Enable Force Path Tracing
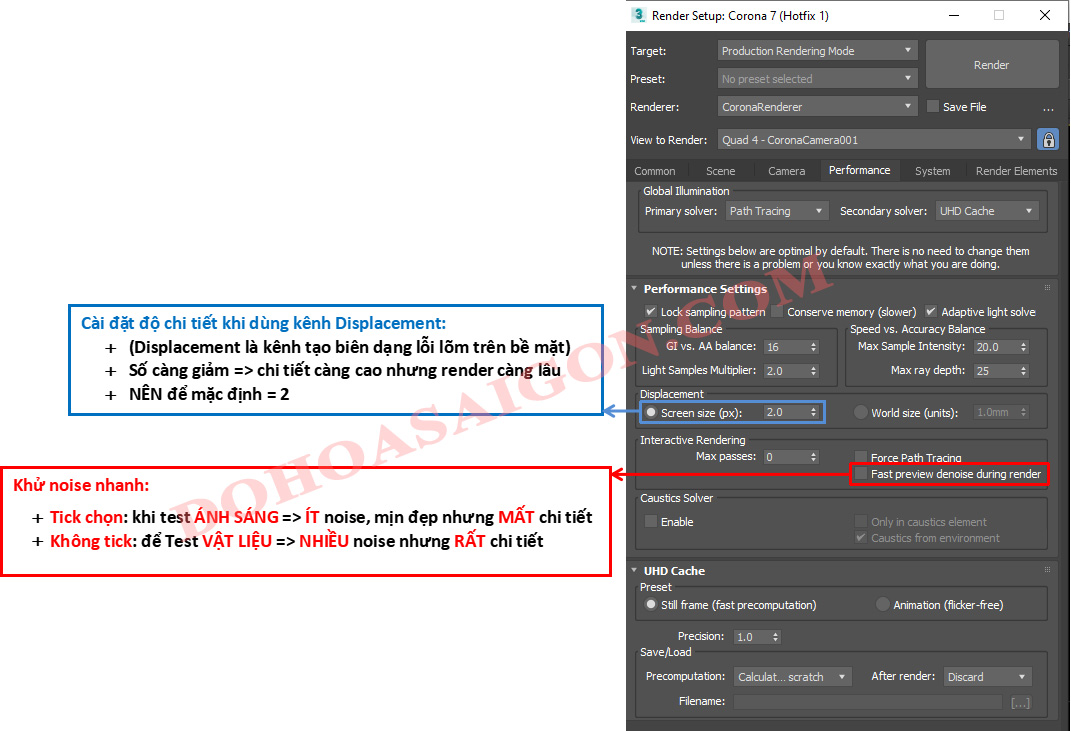The height and width of the screenshot is (731, 1071). coord(860,457)
